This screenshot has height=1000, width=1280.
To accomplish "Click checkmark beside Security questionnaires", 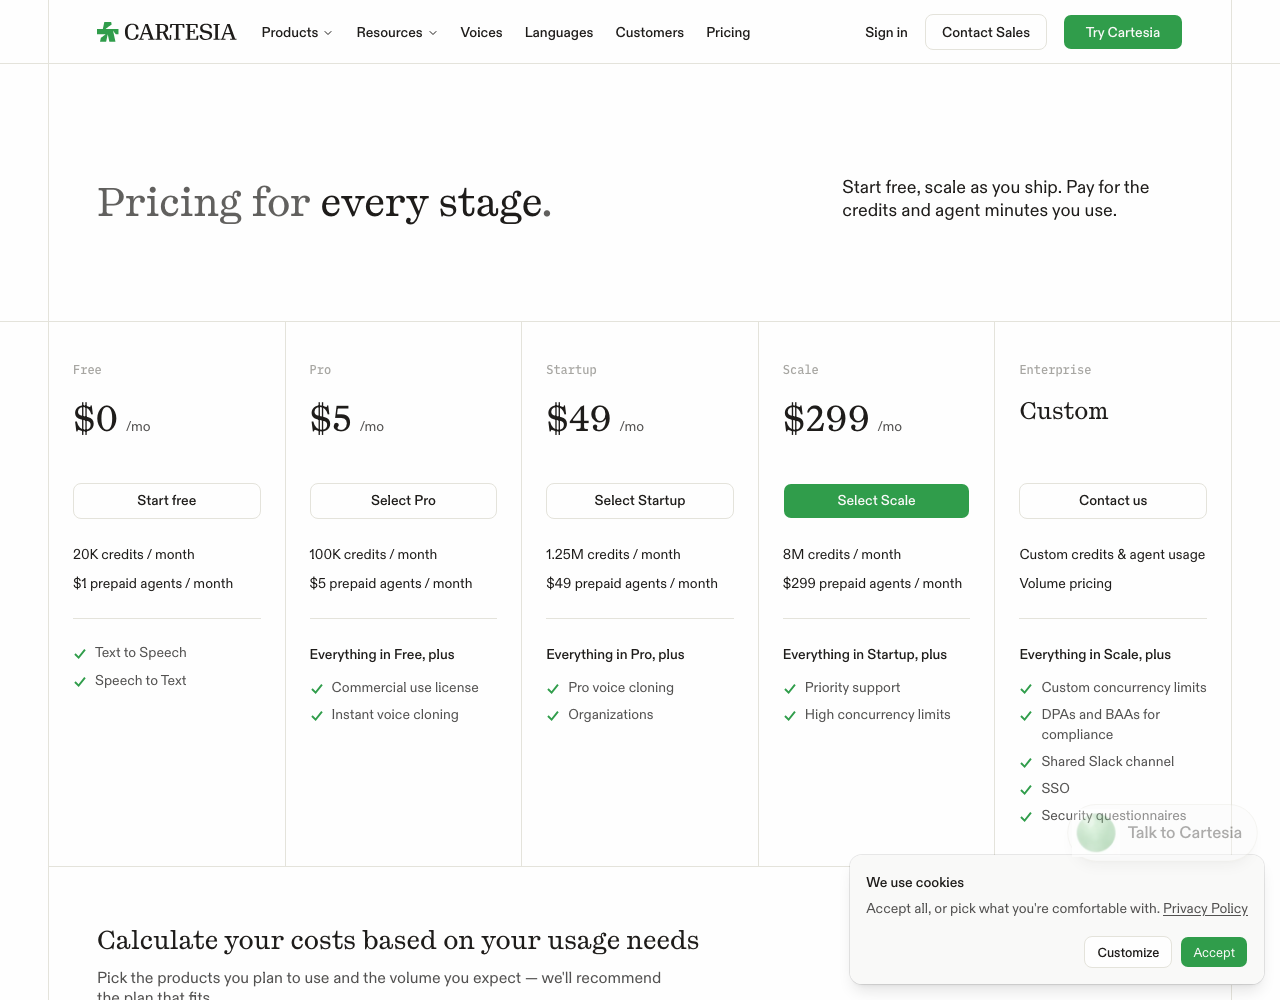I will [x=1026, y=817].
